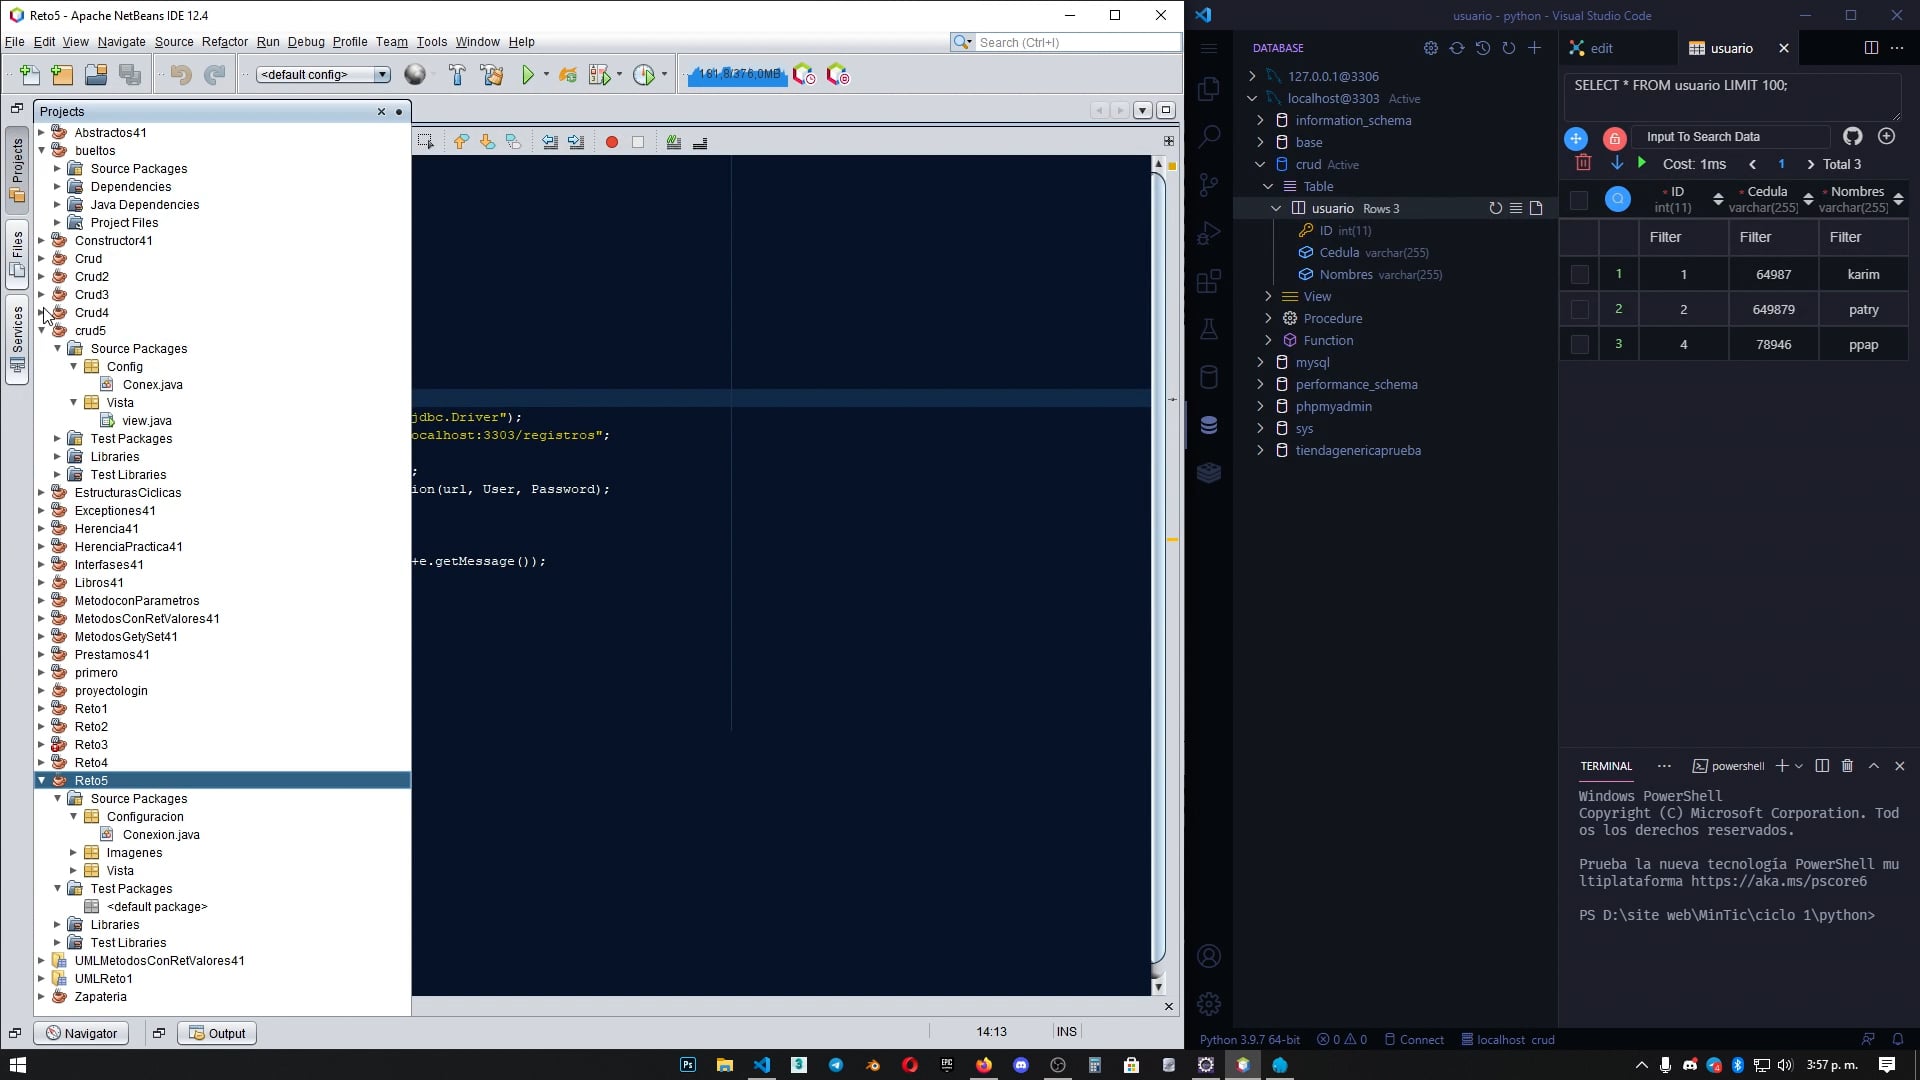The width and height of the screenshot is (1920, 1080).
Task: Select the Clean and Build project icon
Action: tap(492, 74)
